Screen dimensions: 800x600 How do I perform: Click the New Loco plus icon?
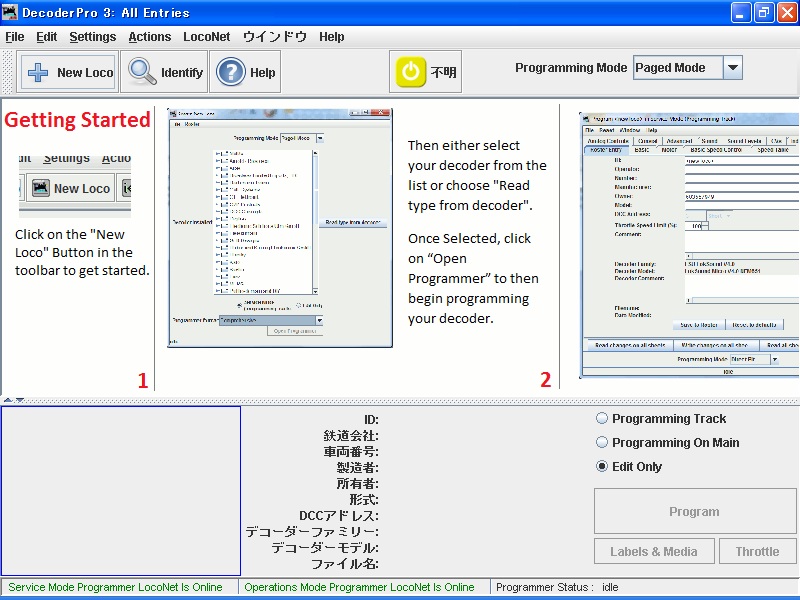click(x=38, y=72)
